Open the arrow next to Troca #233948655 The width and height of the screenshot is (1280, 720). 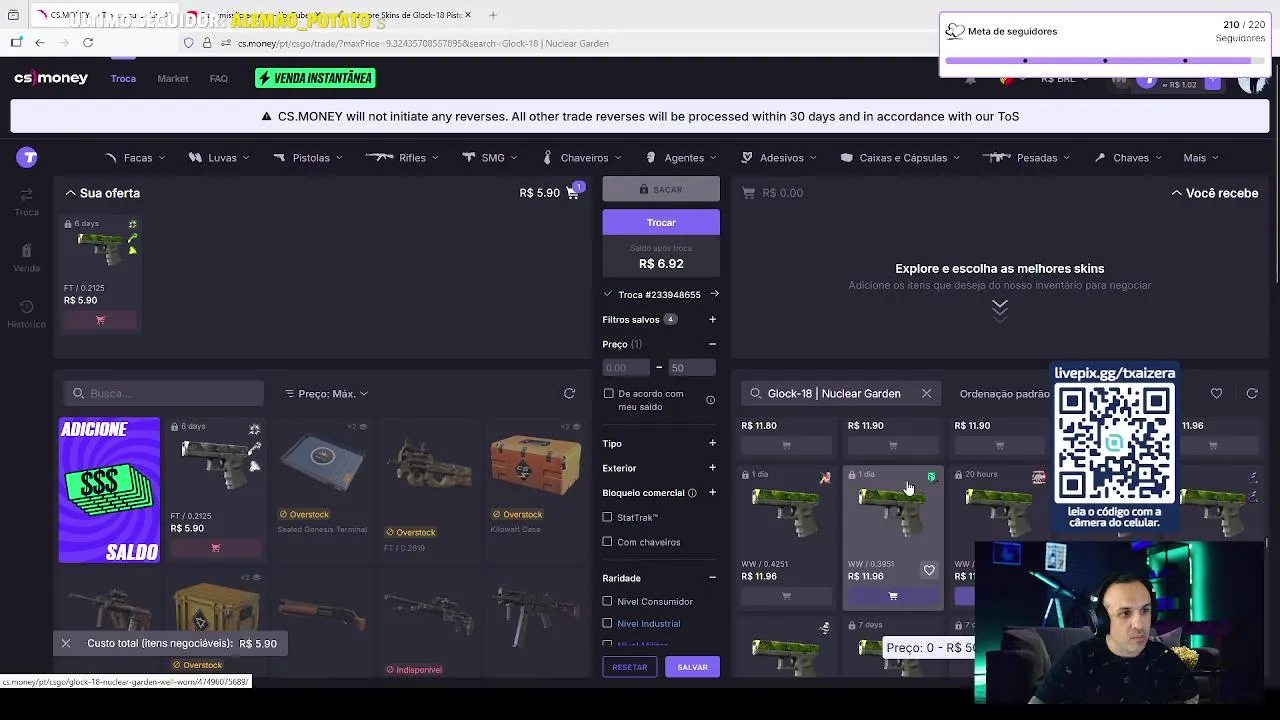[714, 294]
